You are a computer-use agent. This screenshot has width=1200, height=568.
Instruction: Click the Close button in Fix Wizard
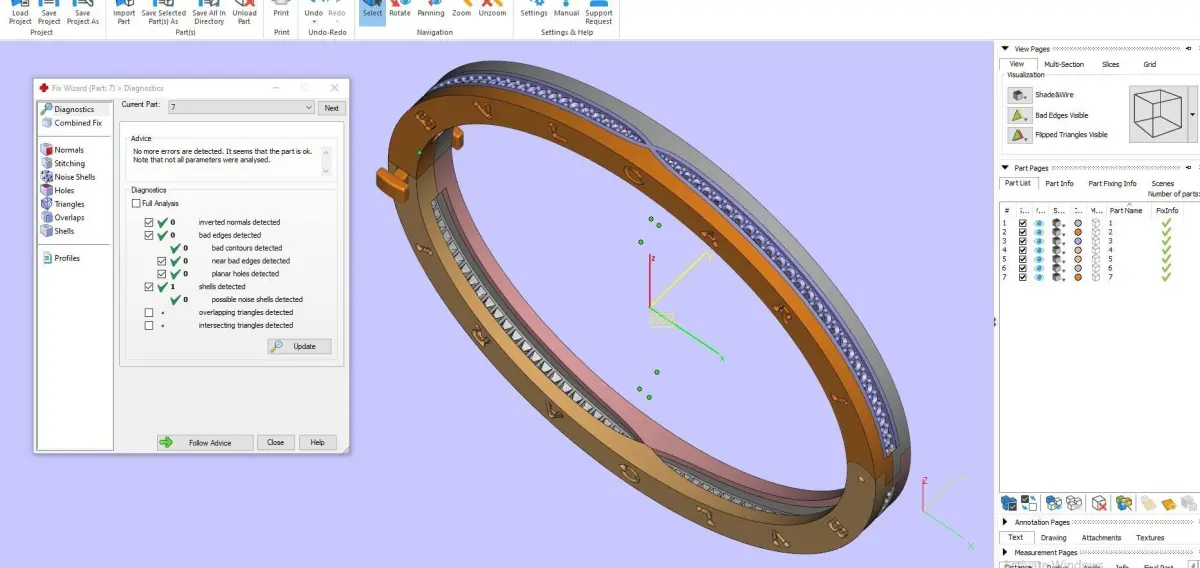point(275,442)
